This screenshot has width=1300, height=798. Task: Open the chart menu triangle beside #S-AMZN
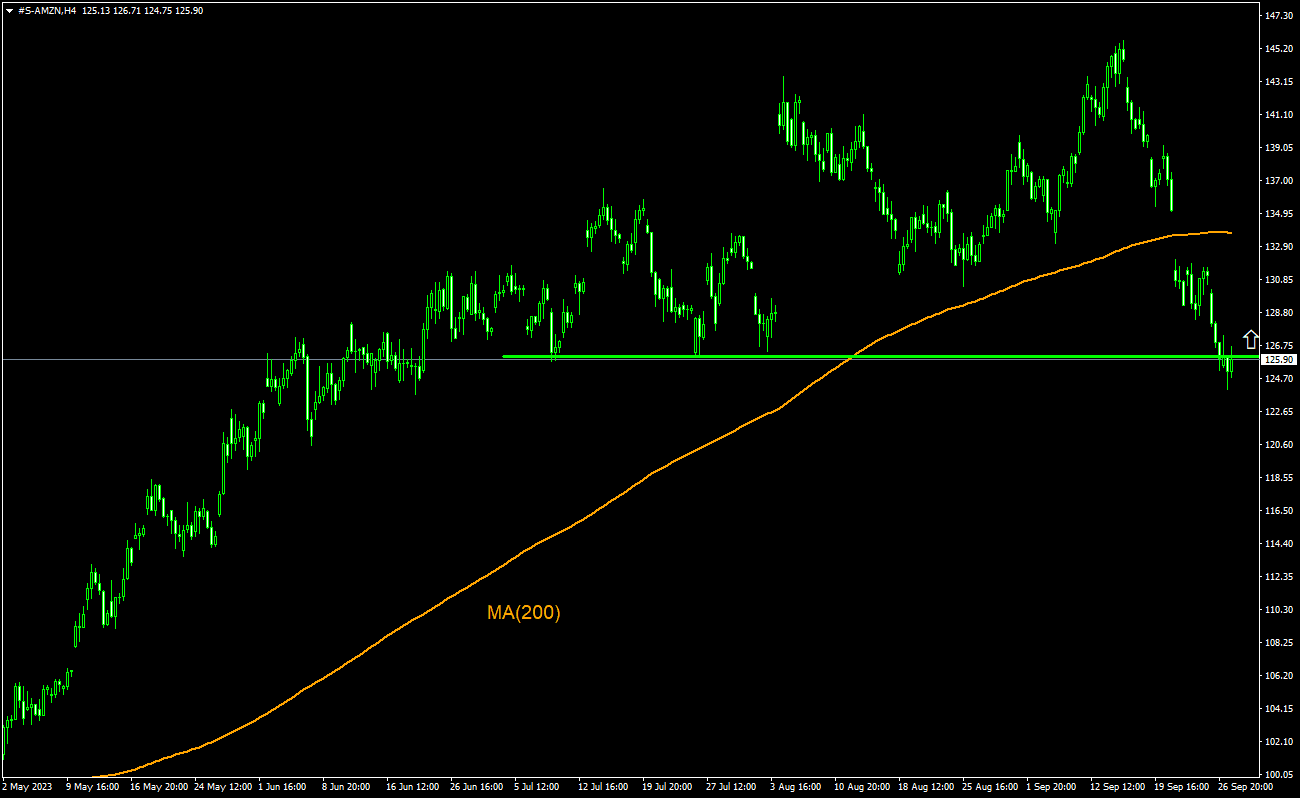tap(9, 10)
